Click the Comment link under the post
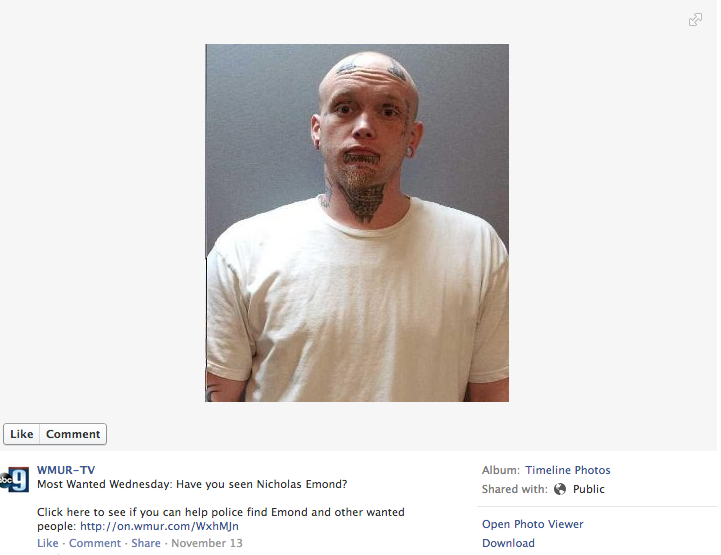The height and width of the screenshot is (555, 721). [x=95, y=543]
